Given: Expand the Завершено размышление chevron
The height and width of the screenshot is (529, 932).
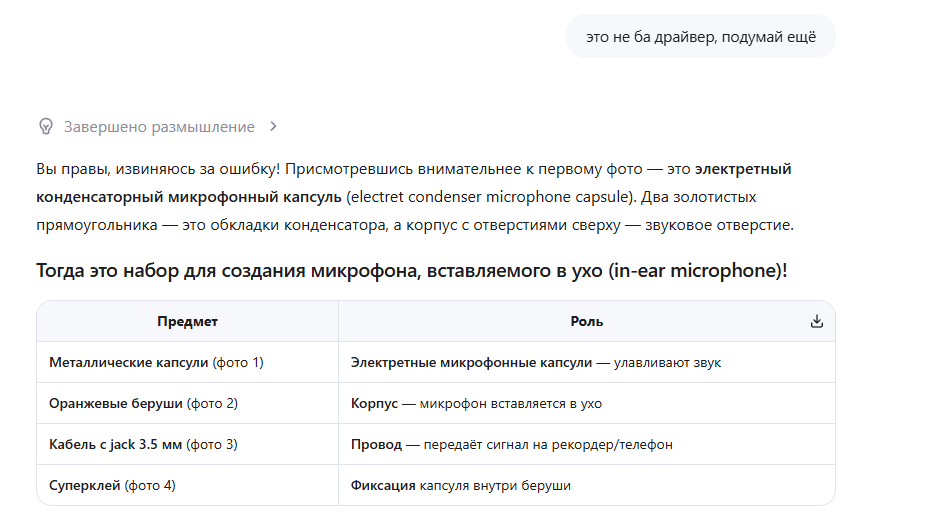Looking at the screenshot, I should pyautogui.click(x=273, y=127).
